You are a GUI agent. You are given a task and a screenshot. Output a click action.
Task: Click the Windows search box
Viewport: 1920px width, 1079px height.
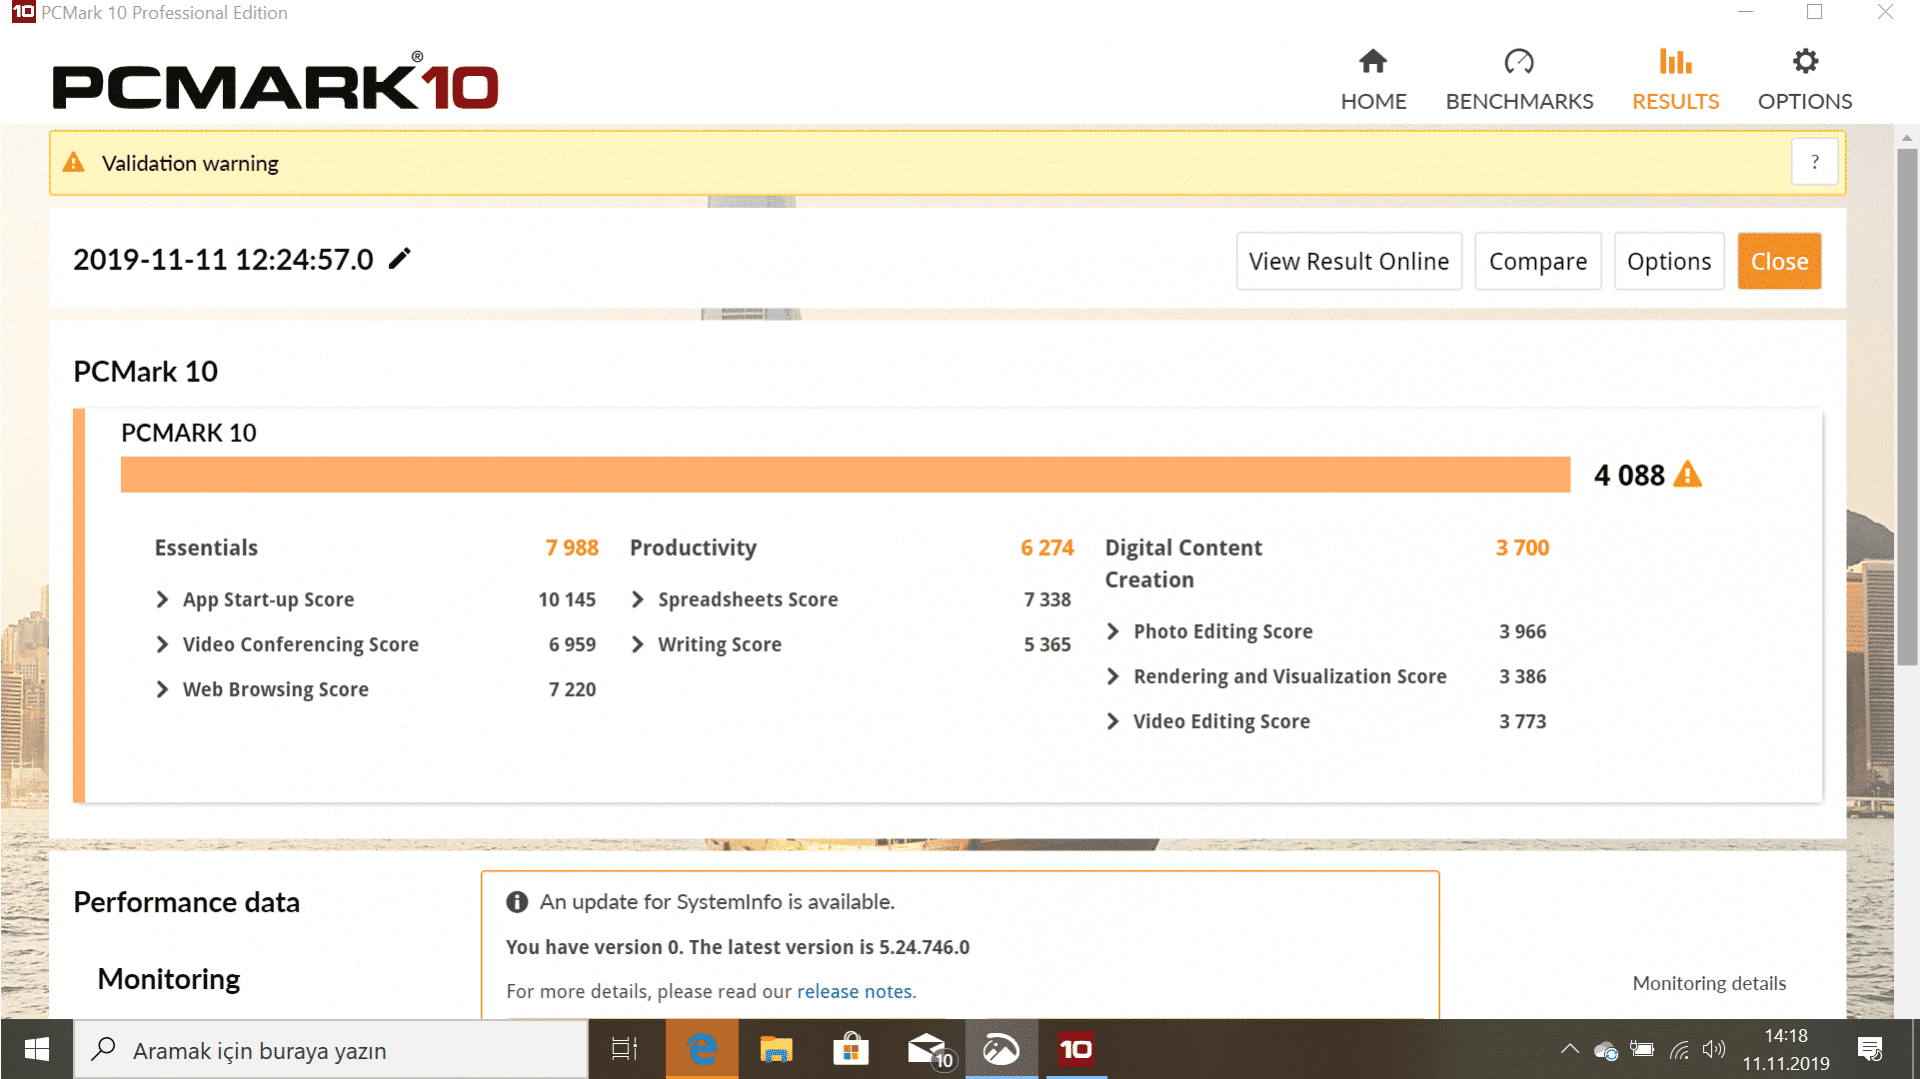pos(330,1050)
